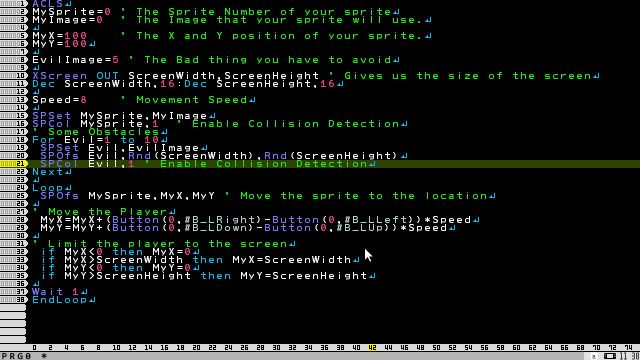Click the Wait 1 statement

point(56,292)
